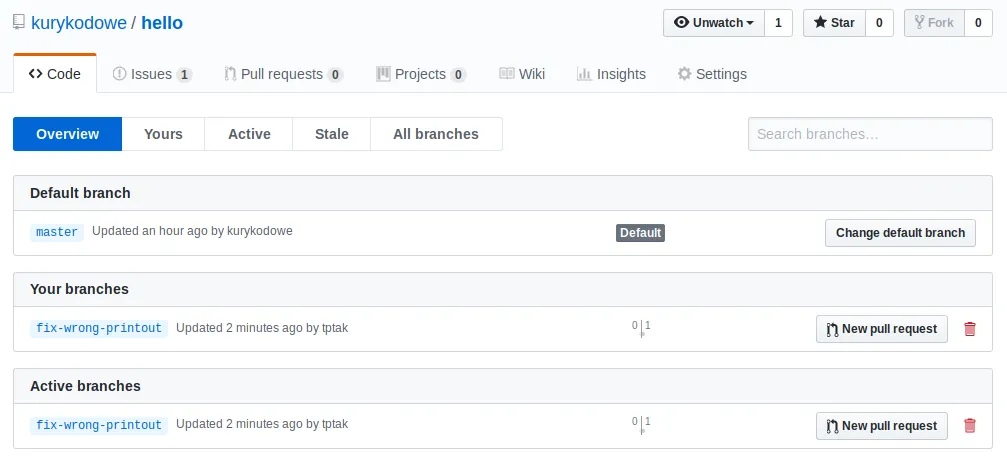Open the stargazers count of 0

point(879,23)
